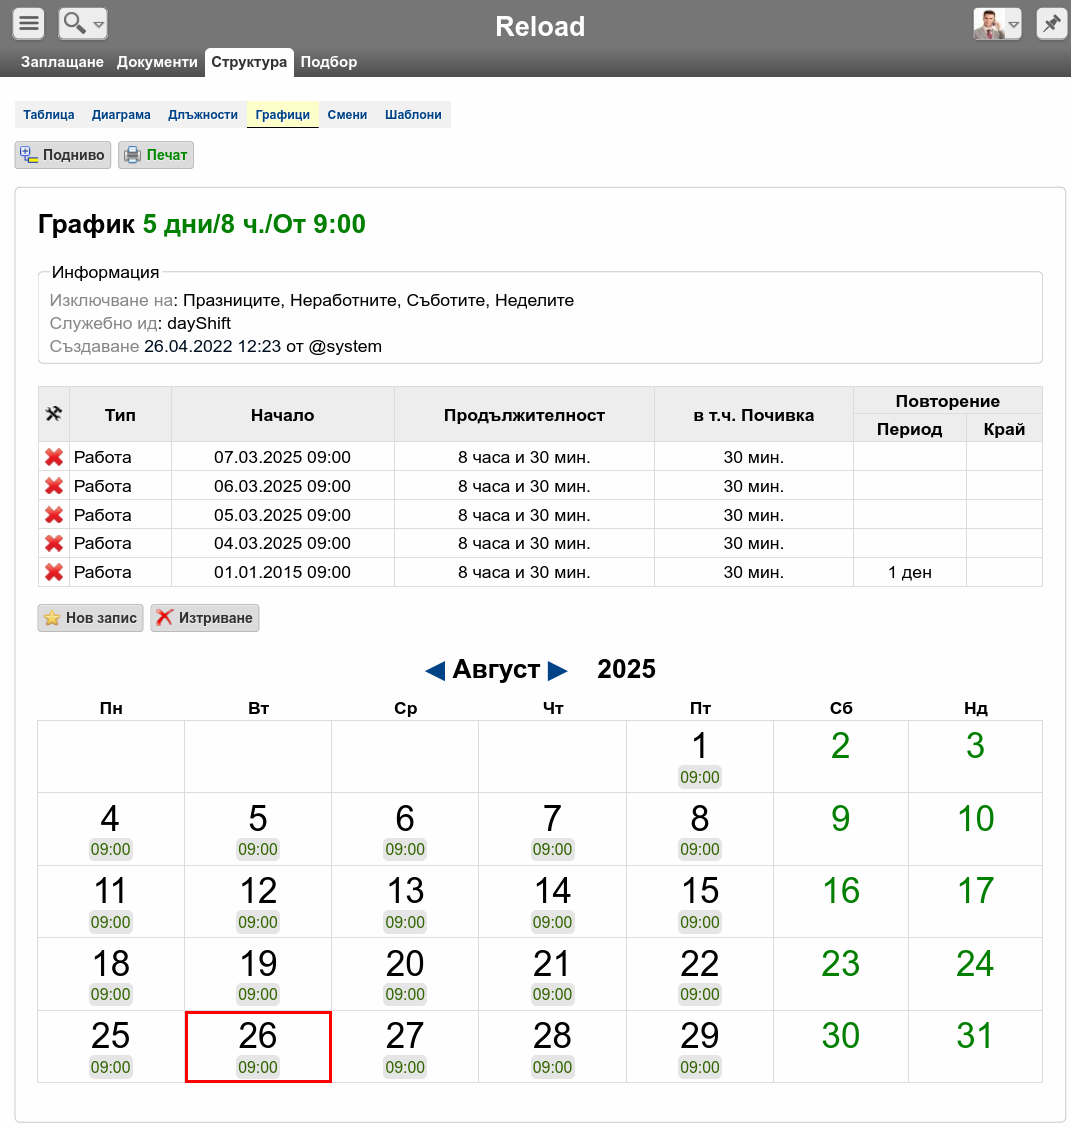Open the Смени sub-tab

(x=347, y=114)
